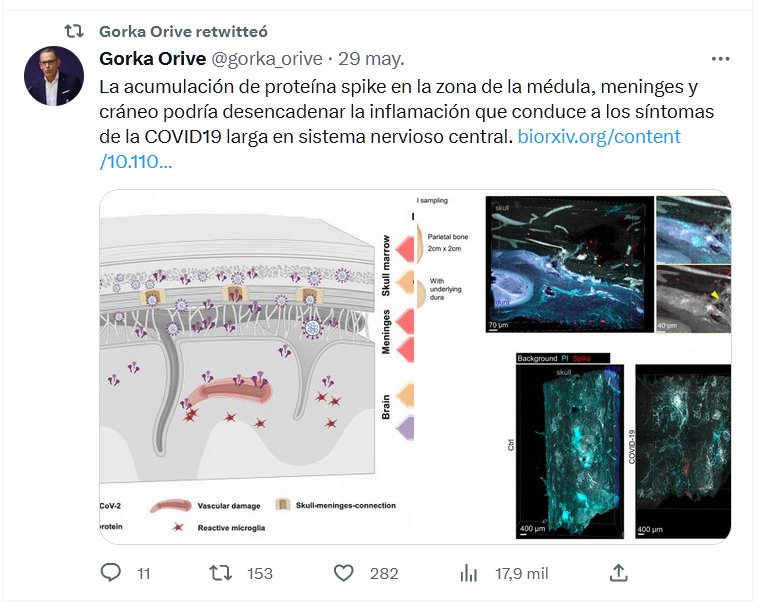Click the 153 retweets count
Image resolution: width=766 pixels, height=602 pixels.
point(260,573)
